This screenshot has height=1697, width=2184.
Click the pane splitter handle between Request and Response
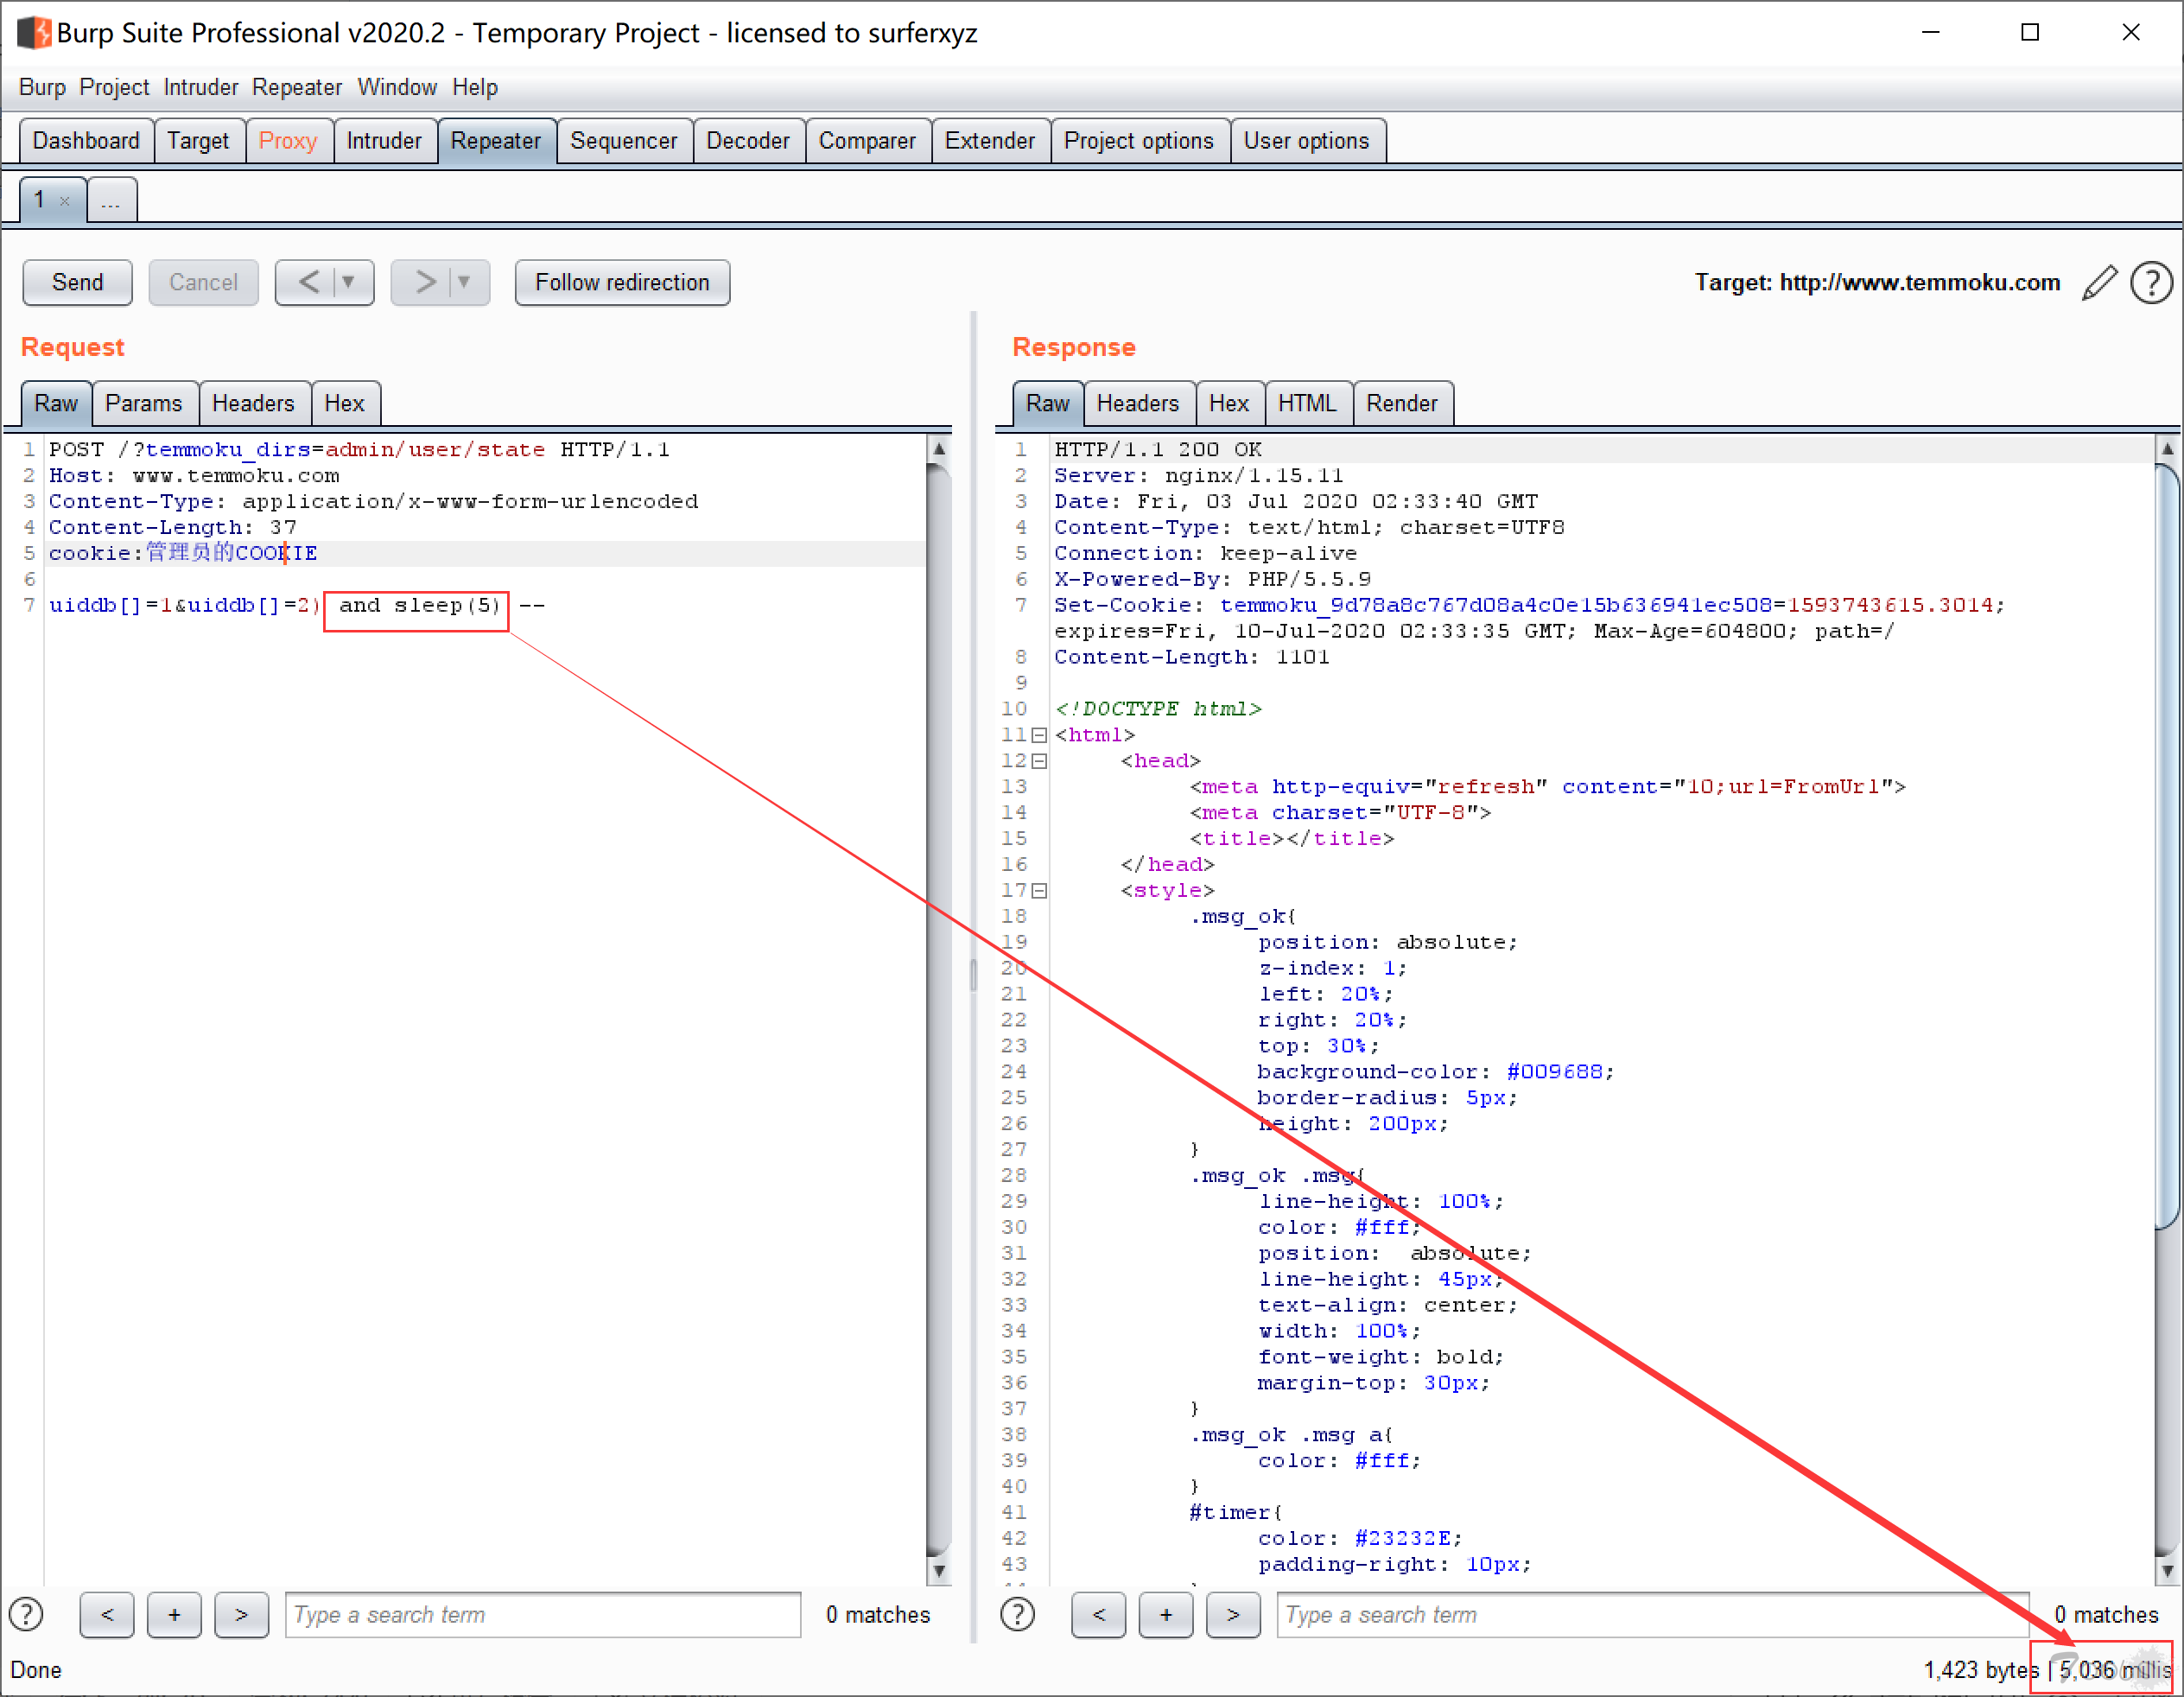tap(973, 975)
